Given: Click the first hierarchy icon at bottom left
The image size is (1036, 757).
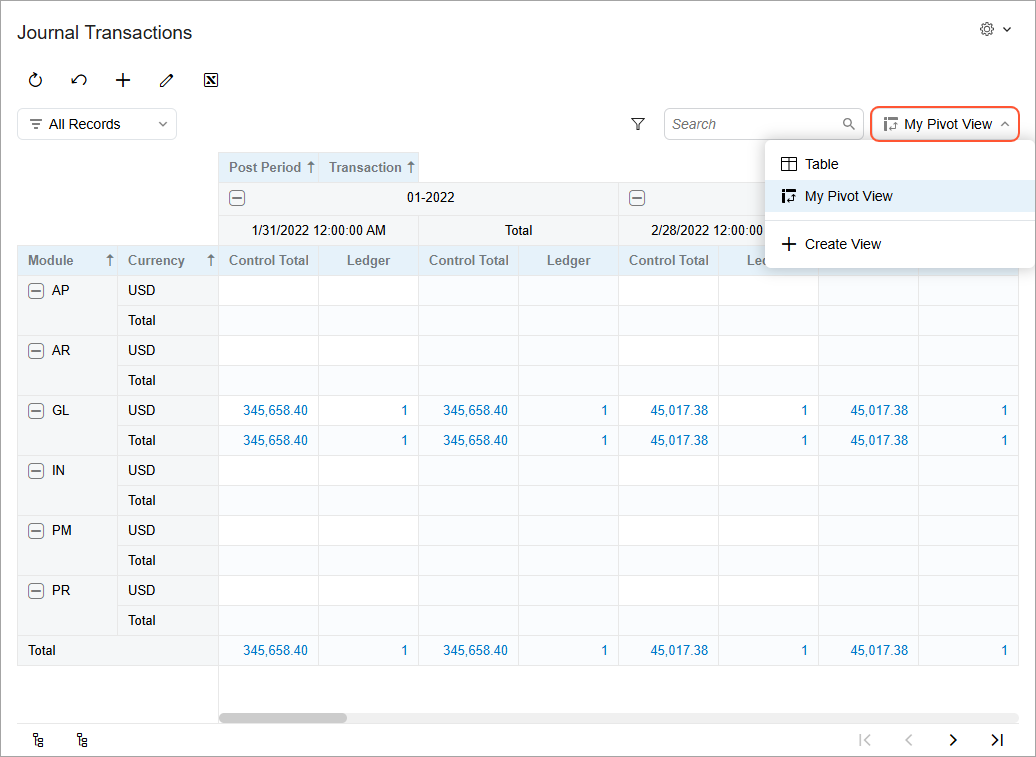Looking at the screenshot, I should [x=38, y=740].
